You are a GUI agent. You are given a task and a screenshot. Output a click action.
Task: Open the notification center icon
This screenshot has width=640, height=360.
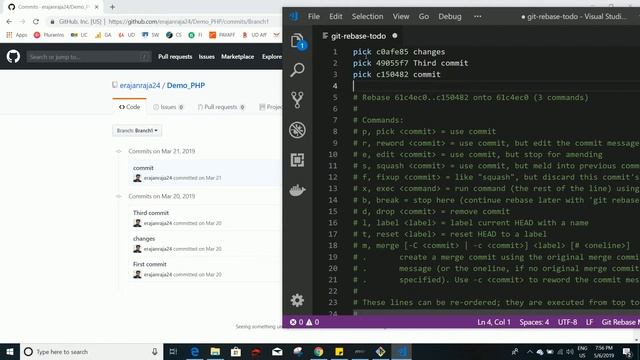pyautogui.click(x=627, y=352)
